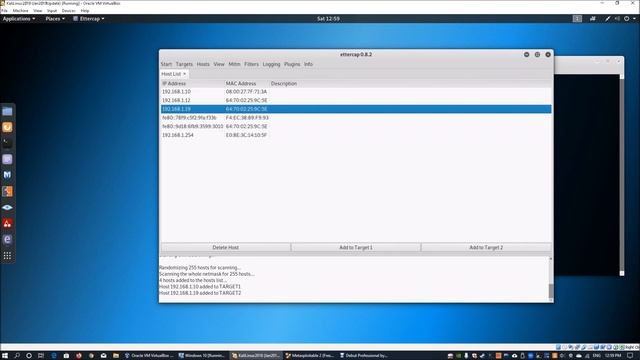
Task: Open VirtualBox Help menu
Action: pyautogui.click(x=84, y=11)
